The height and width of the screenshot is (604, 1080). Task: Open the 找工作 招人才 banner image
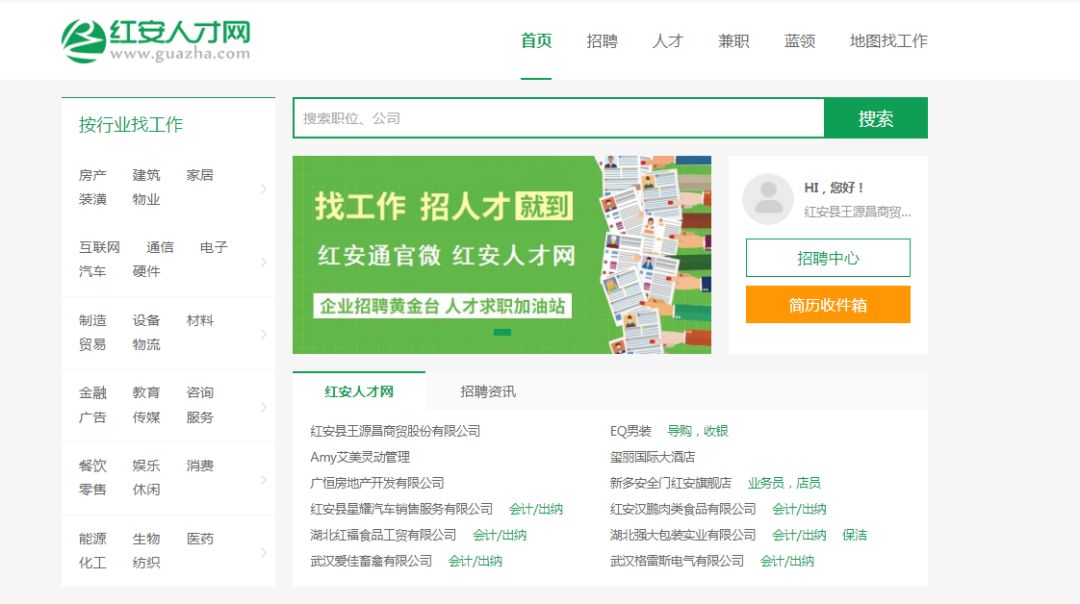501,255
